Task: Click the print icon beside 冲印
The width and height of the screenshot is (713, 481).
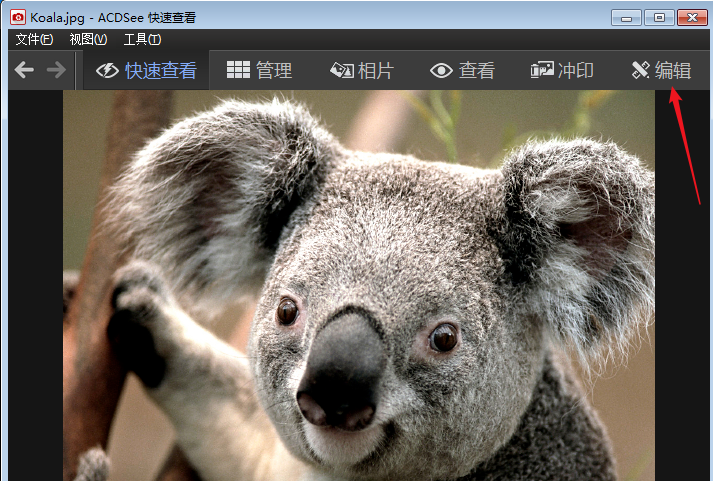Action: (x=542, y=70)
